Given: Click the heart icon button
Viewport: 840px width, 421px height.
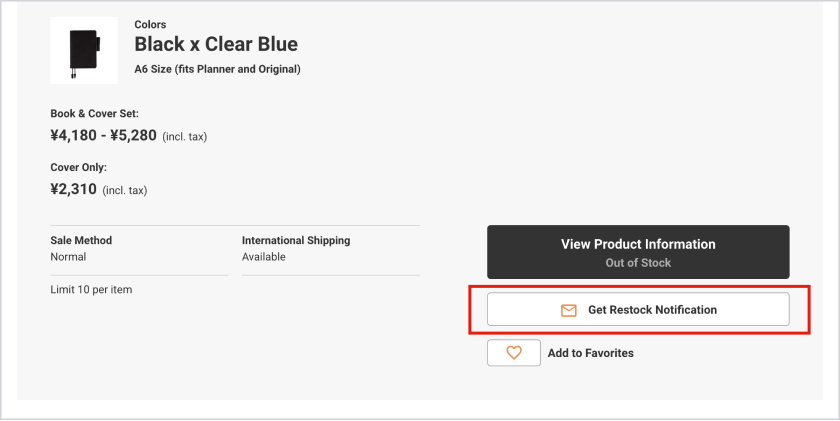Looking at the screenshot, I should click(514, 353).
